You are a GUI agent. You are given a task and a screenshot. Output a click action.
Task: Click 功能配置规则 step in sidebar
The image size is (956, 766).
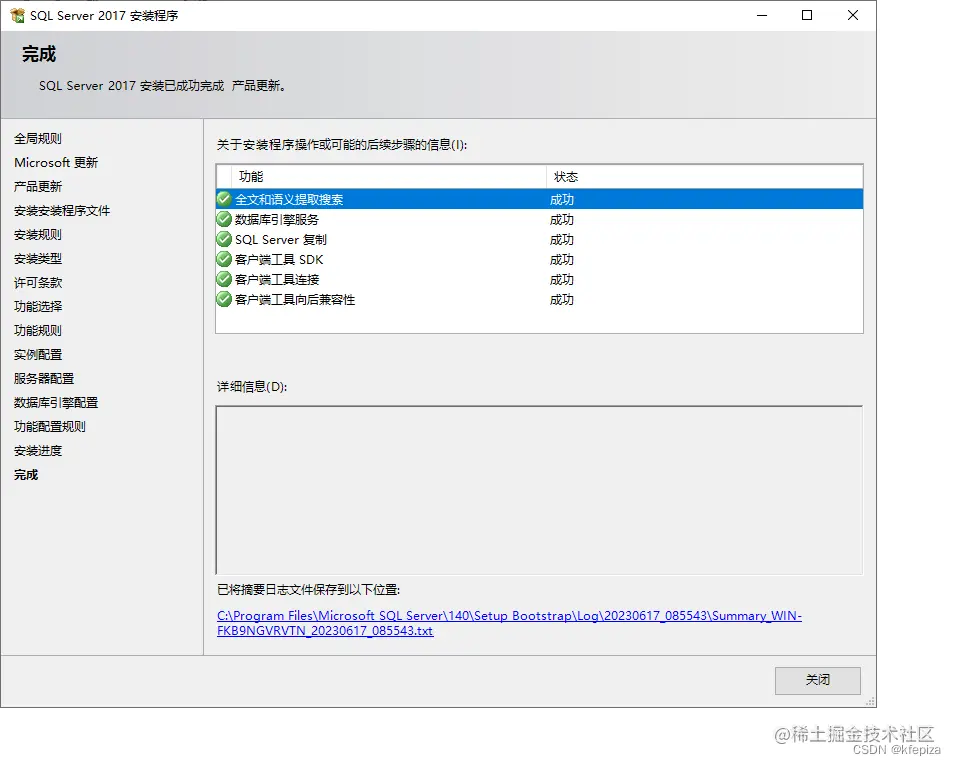point(50,426)
